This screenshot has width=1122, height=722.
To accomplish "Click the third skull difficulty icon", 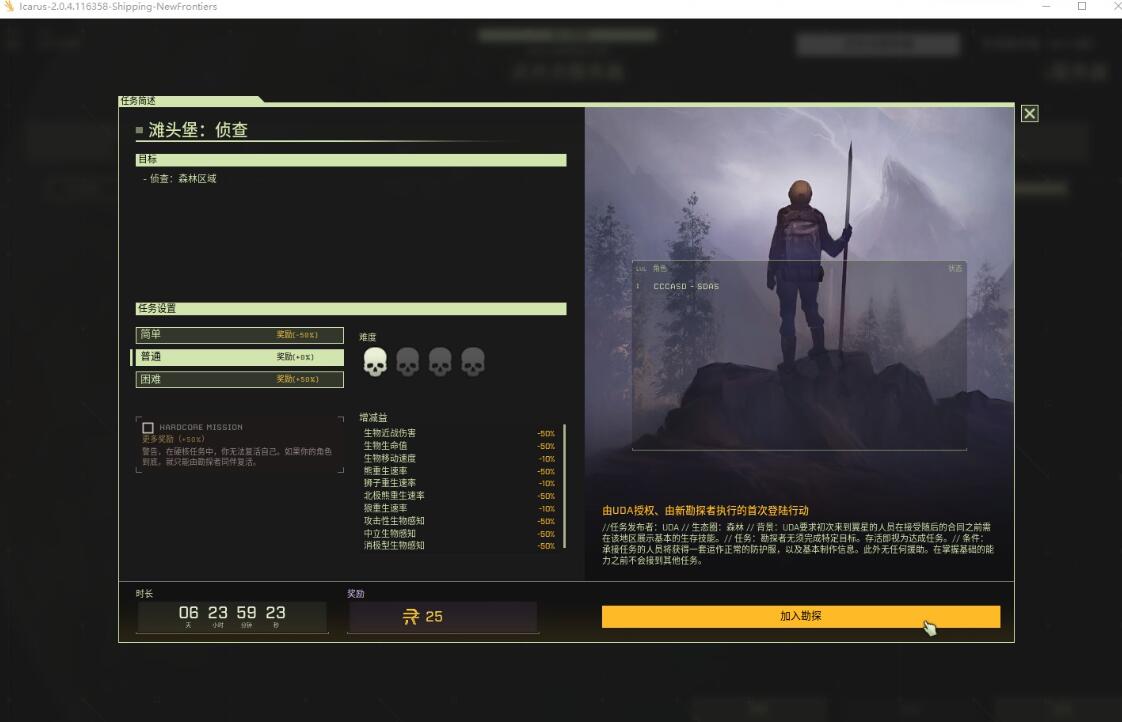I will pyautogui.click(x=440, y=362).
